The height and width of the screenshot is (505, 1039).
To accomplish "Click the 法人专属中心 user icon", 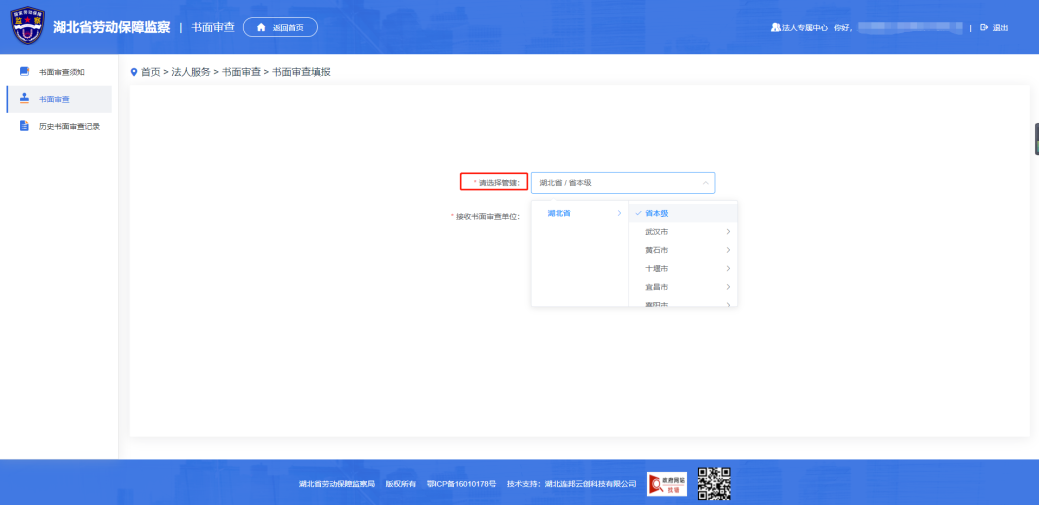I will pos(774,27).
